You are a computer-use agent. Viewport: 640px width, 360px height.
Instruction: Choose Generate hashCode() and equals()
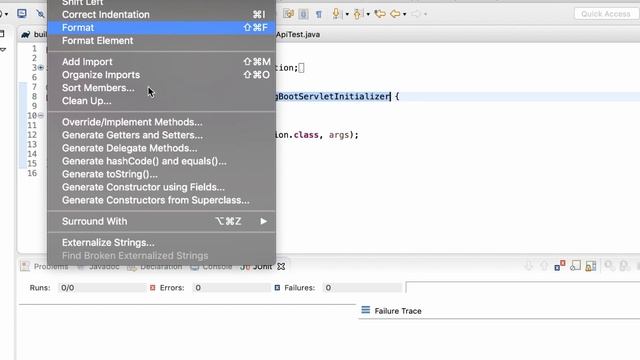pyautogui.click(x=161, y=161)
